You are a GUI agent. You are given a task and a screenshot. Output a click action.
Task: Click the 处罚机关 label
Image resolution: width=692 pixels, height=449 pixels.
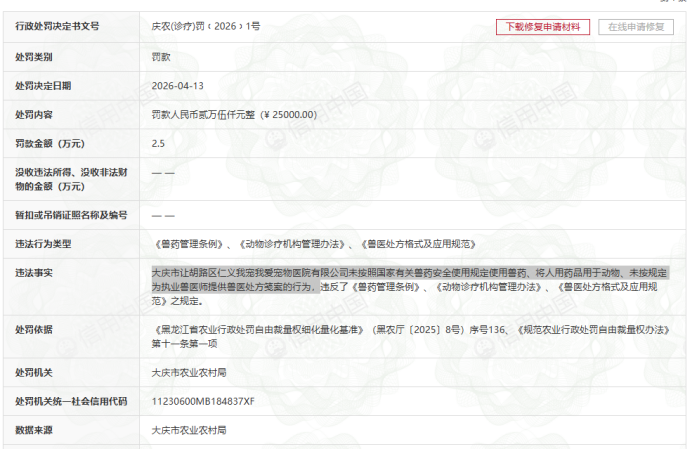coord(34,373)
